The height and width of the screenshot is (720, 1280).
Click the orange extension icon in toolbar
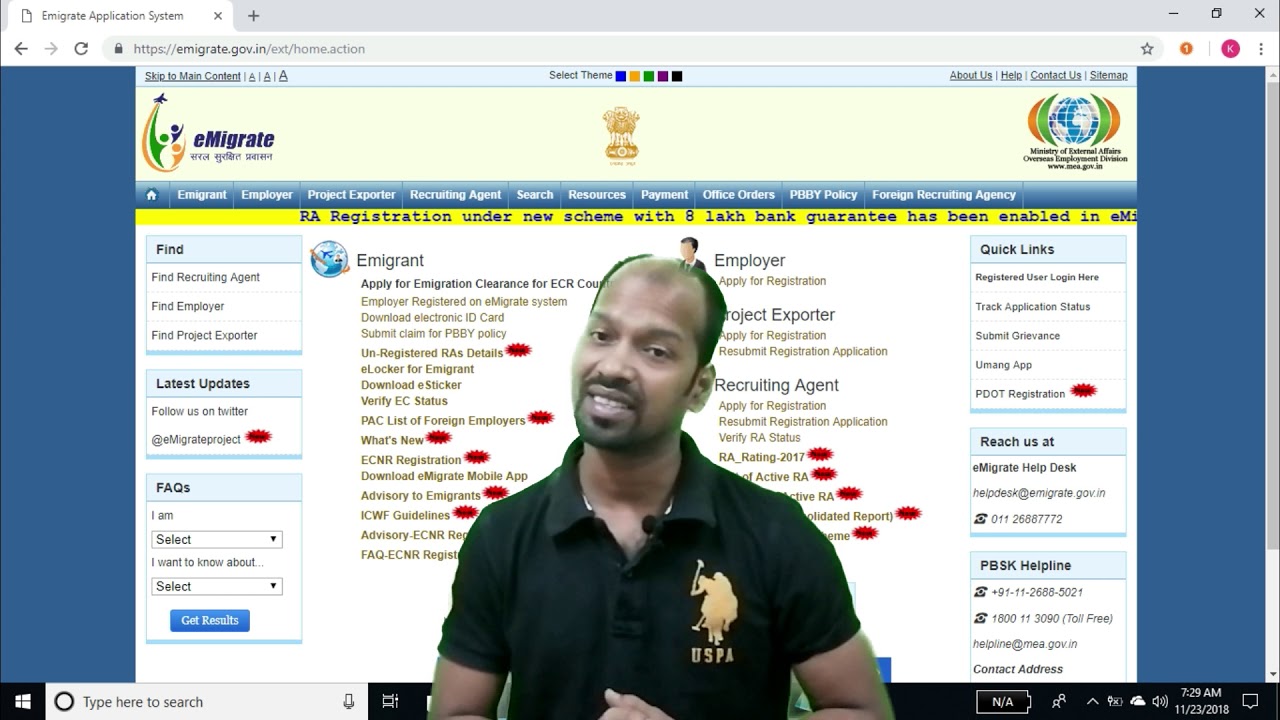1186,49
